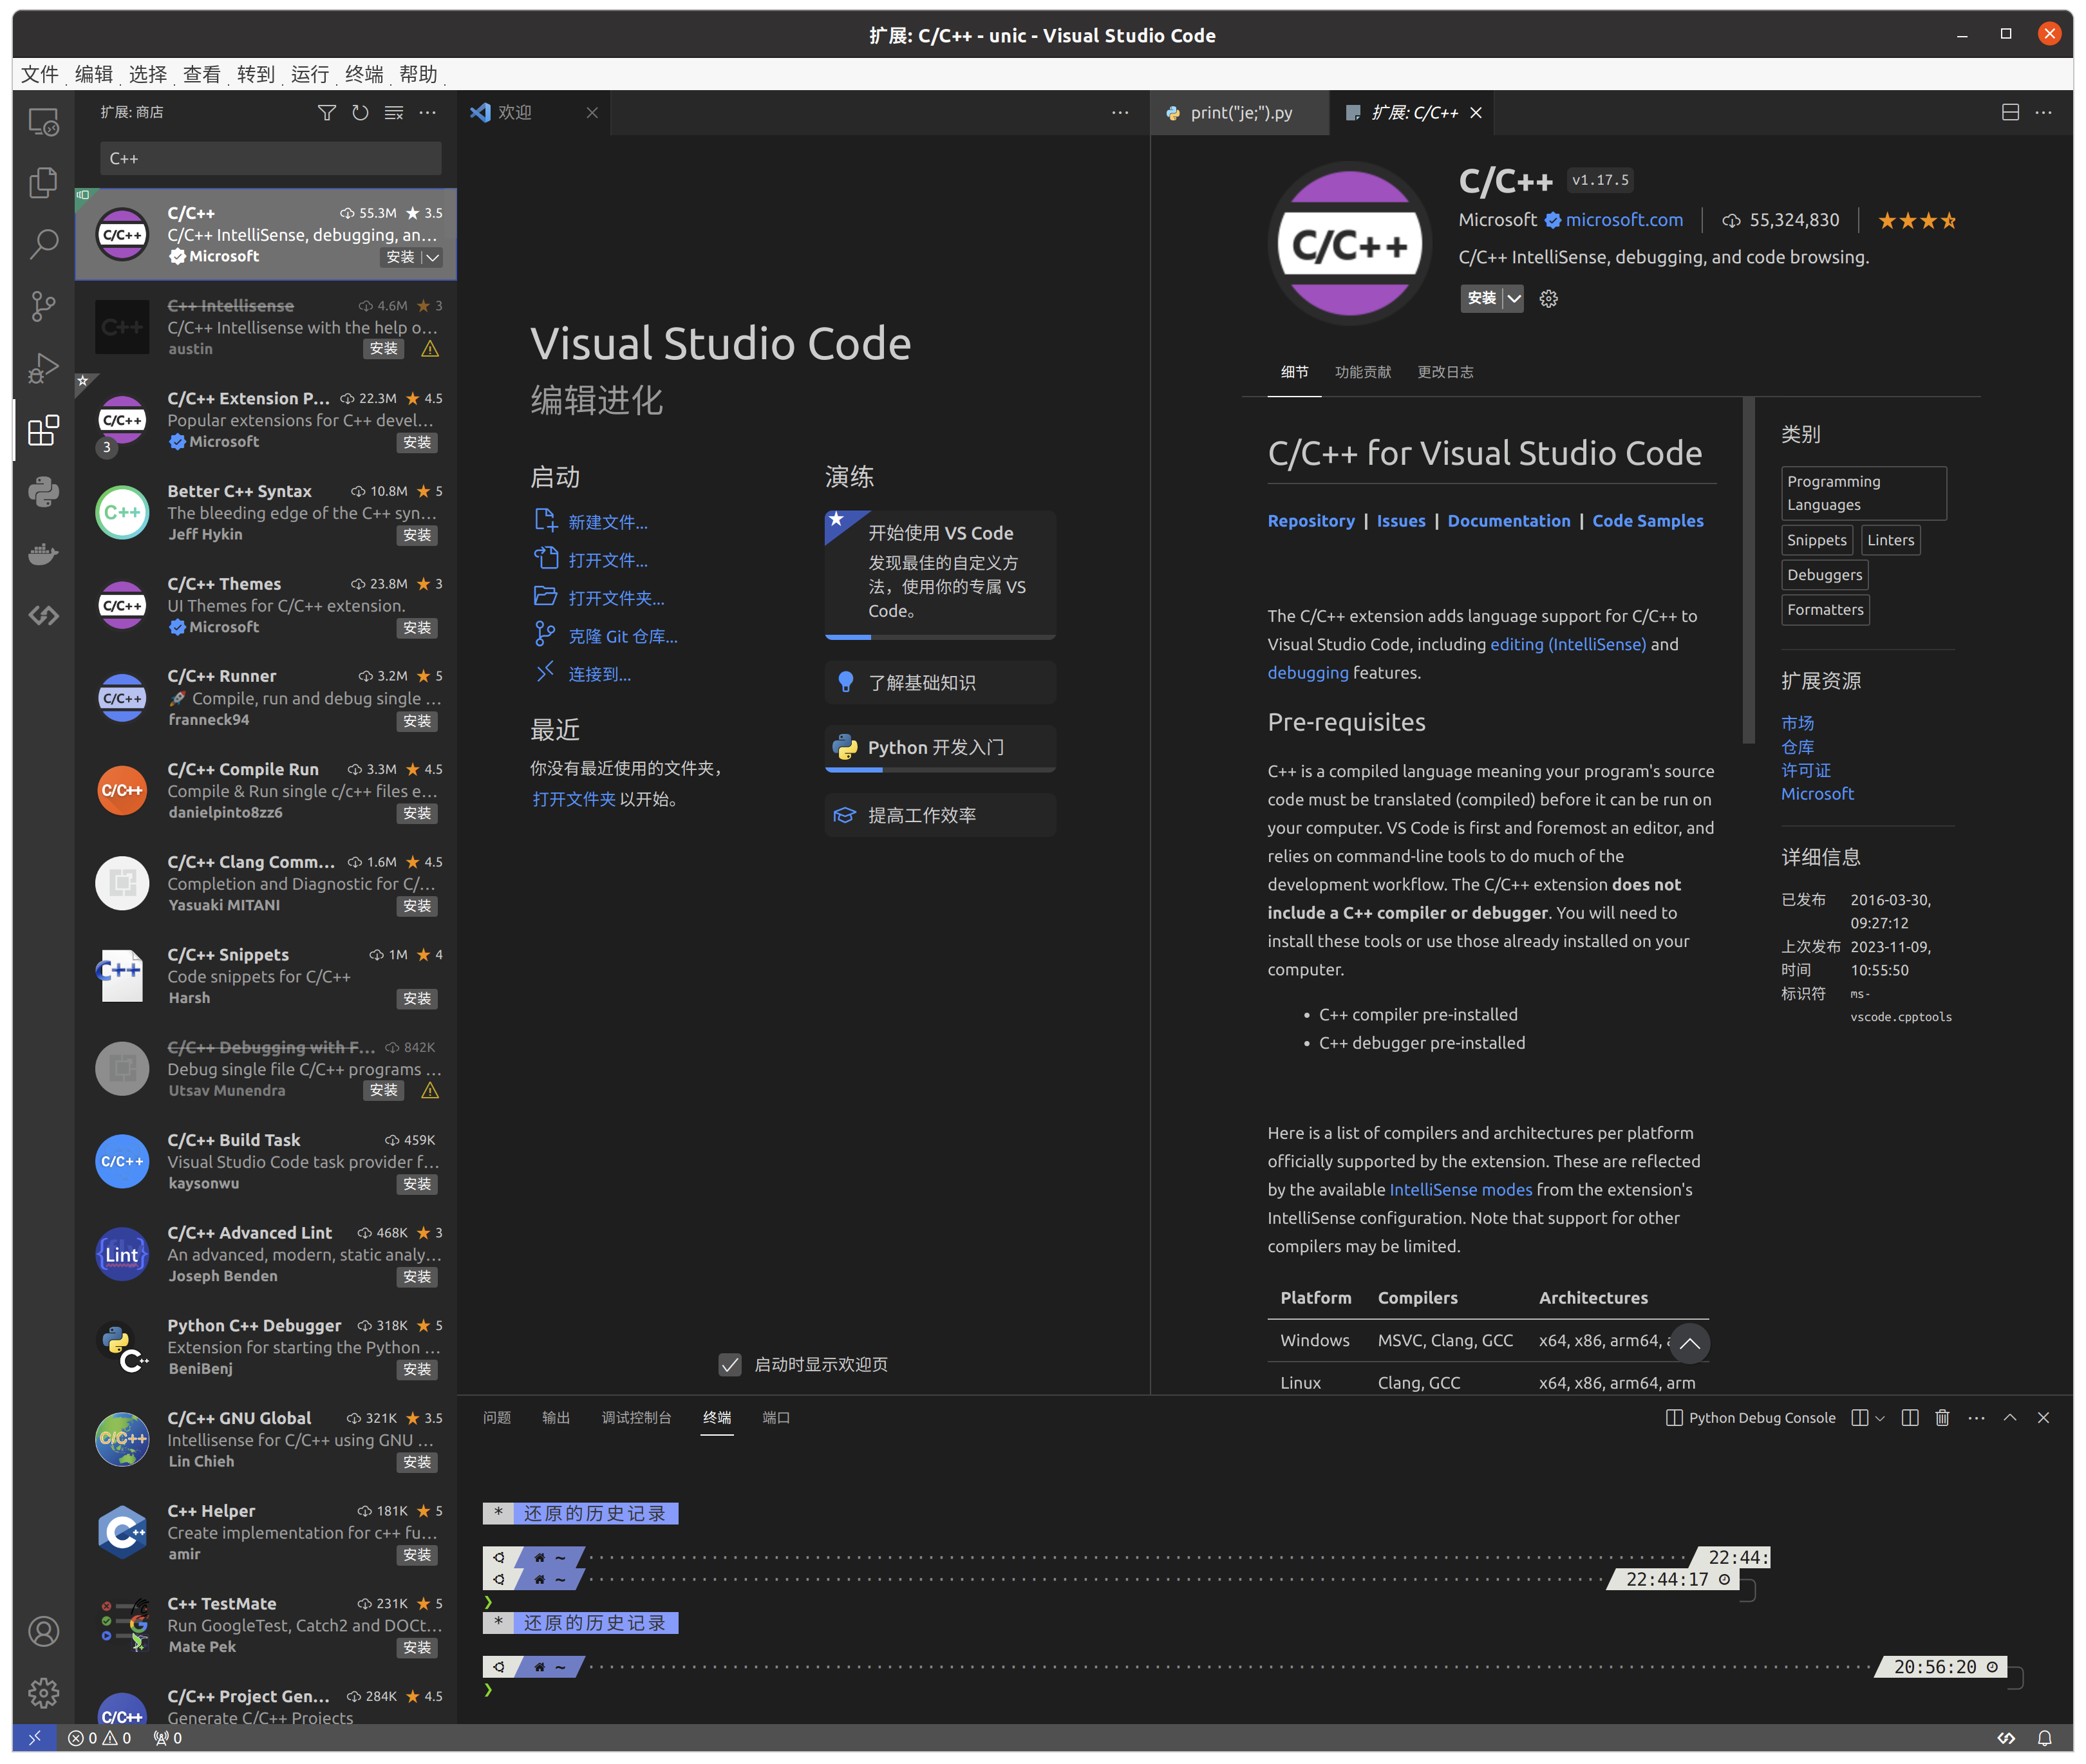The image size is (2086, 1764).
Task: Open Source Control view
Action: (43, 306)
